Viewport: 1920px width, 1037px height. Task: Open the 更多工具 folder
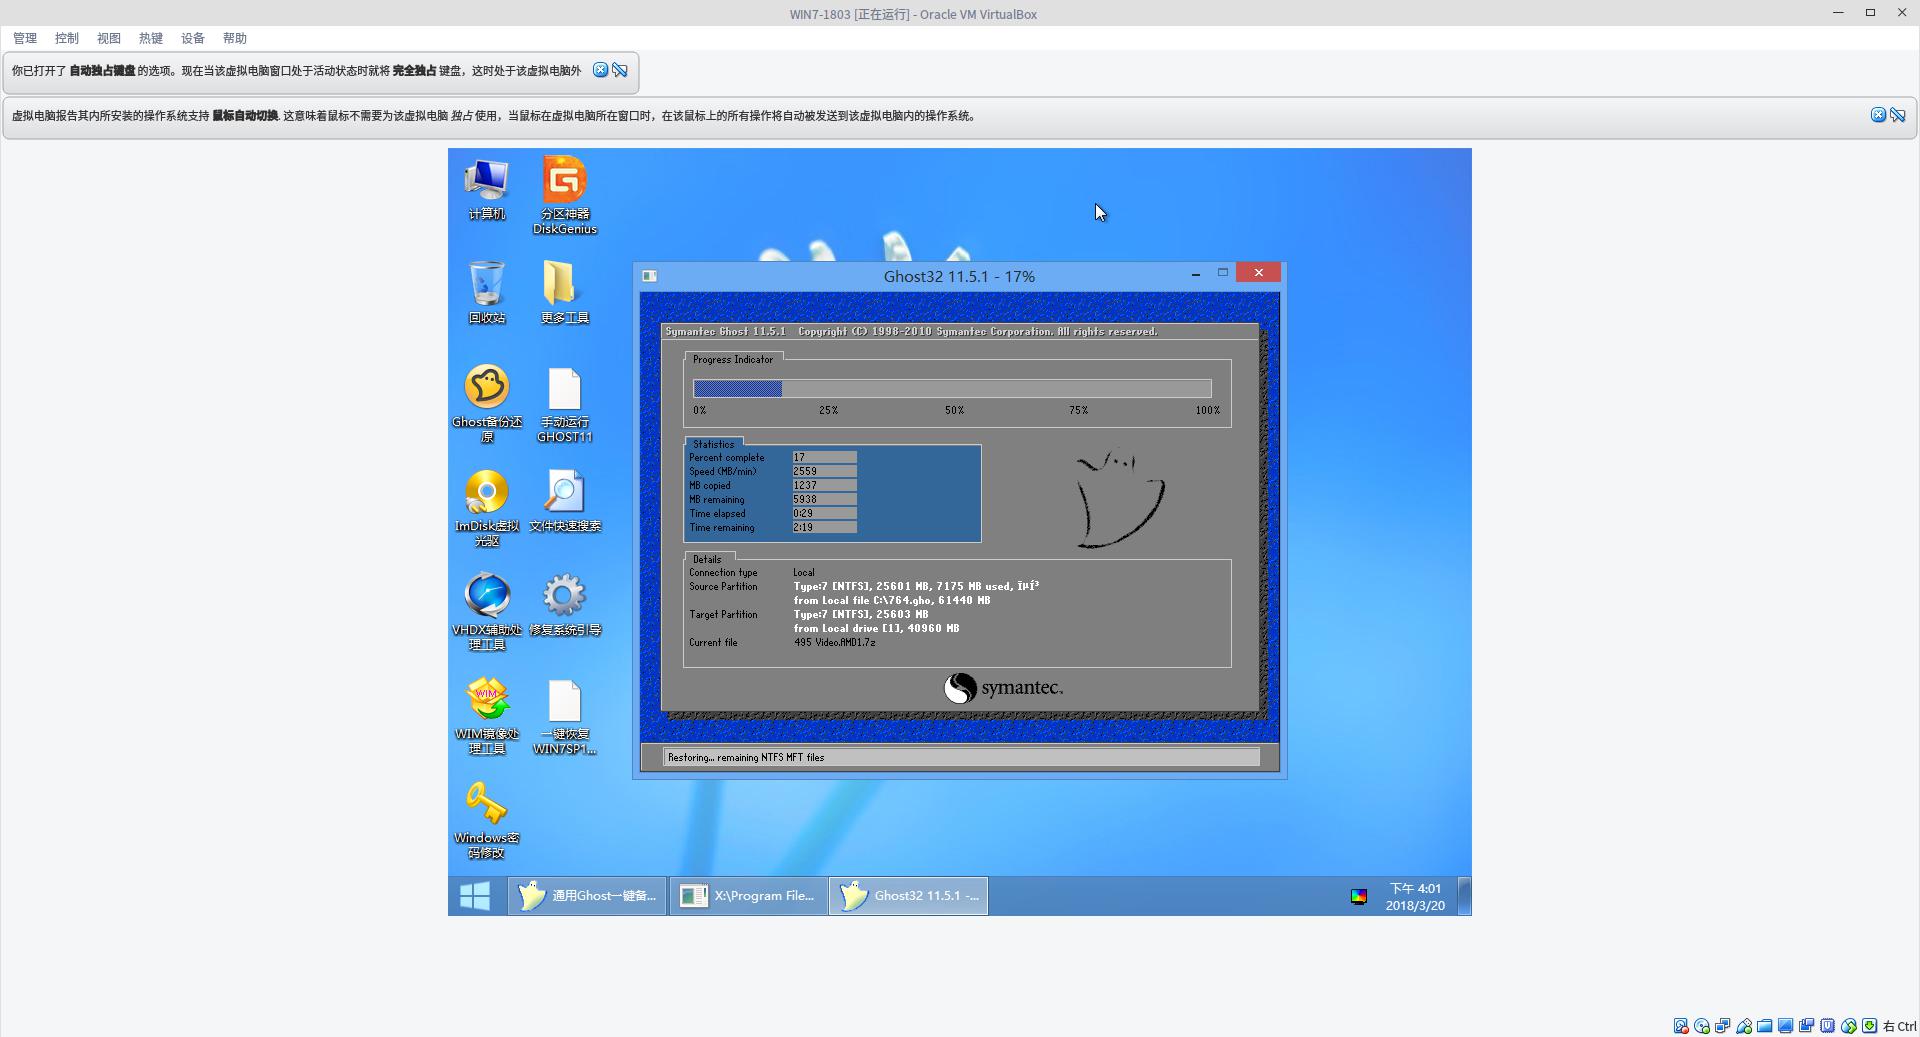coord(564,285)
